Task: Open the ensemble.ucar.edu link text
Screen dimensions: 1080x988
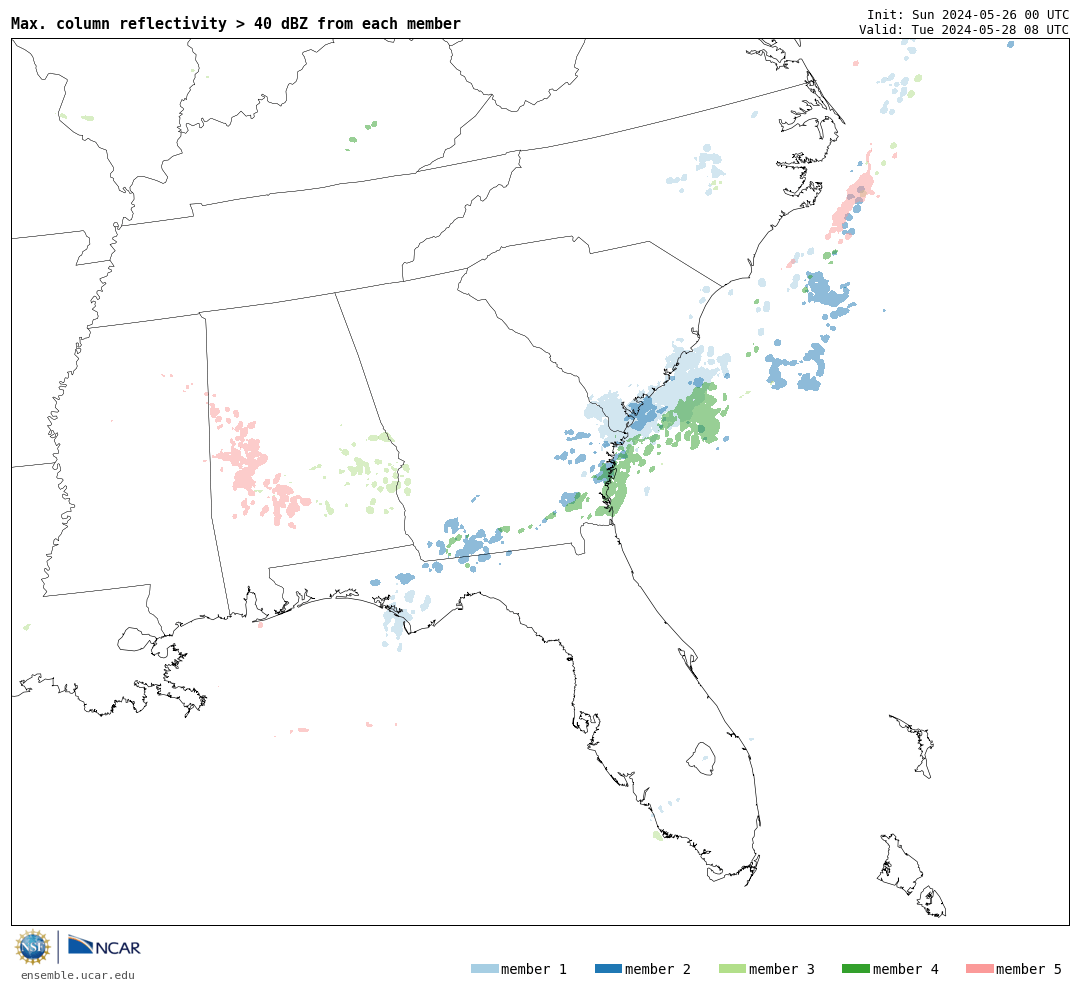Action: click(x=78, y=975)
